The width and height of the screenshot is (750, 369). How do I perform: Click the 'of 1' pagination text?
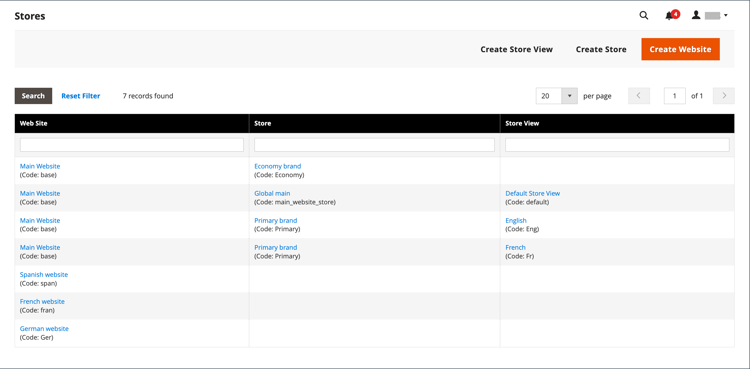click(697, 96)
